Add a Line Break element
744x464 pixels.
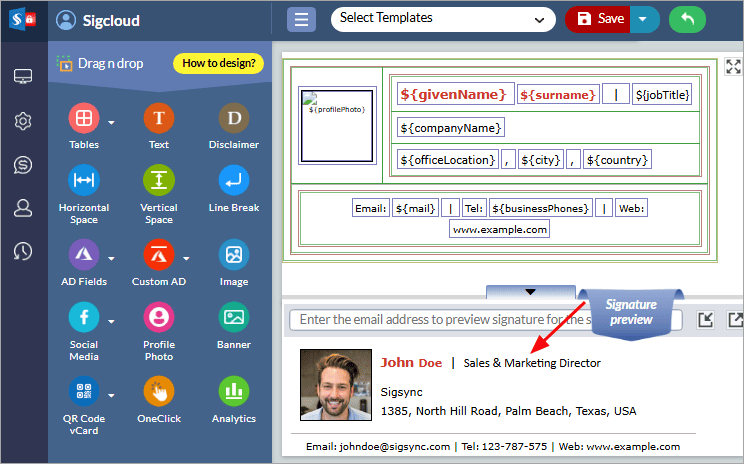tap(234, 180)
